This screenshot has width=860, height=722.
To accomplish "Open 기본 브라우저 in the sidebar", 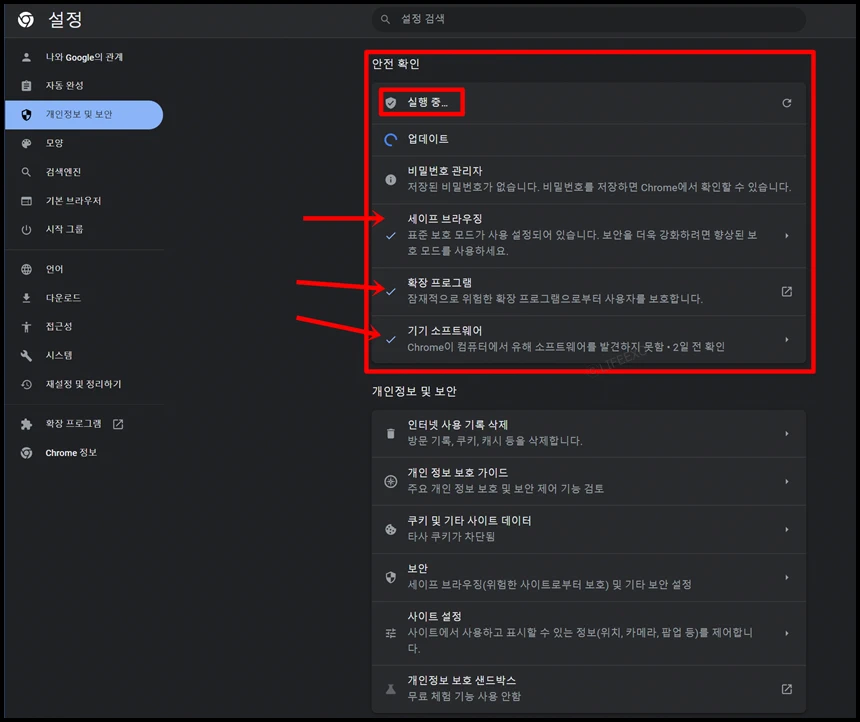I will point(84,201).
